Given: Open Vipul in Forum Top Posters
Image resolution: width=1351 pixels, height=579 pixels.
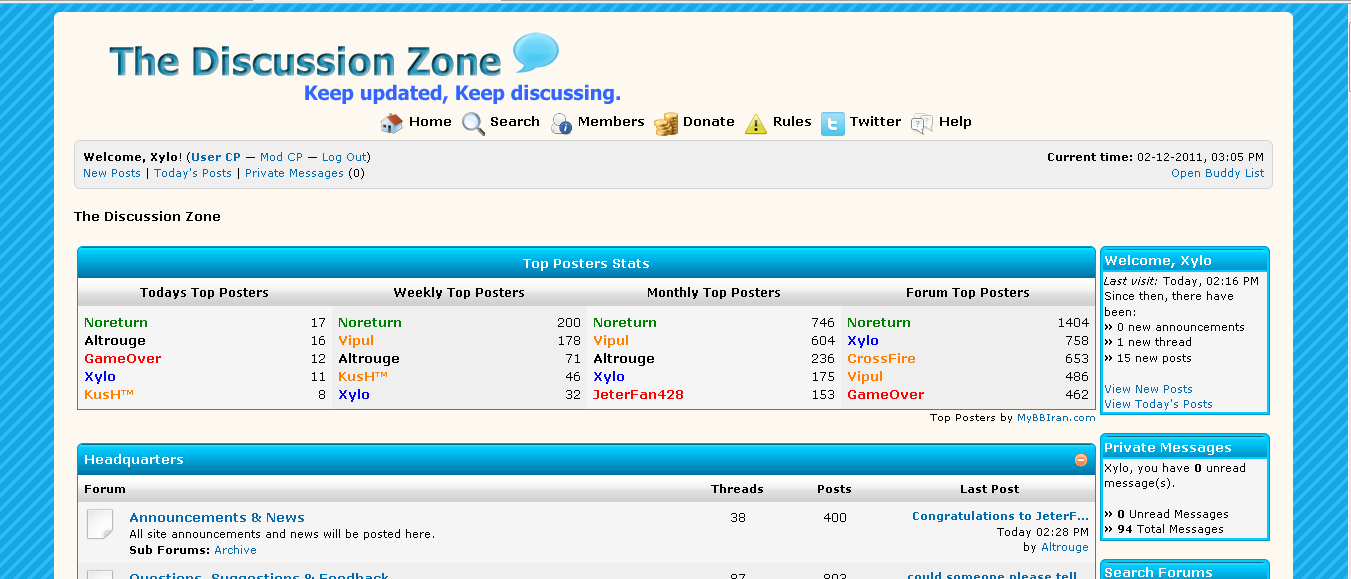Looking at the screenshot, I should tap(865, 377).
